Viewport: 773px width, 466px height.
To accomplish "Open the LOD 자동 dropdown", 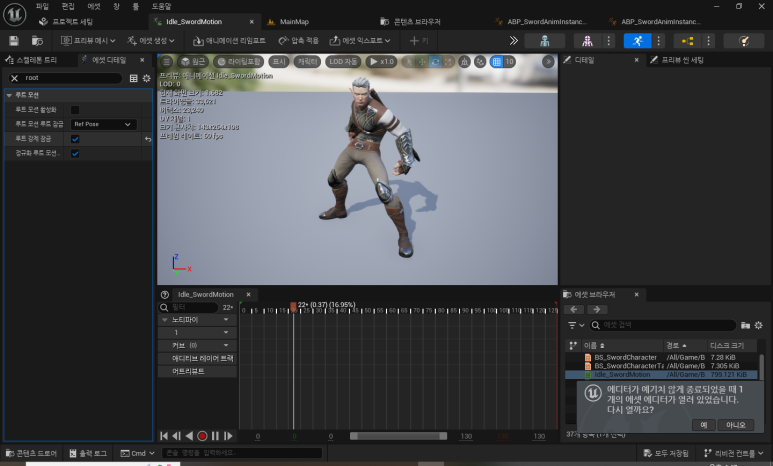I will click(343, 62).
